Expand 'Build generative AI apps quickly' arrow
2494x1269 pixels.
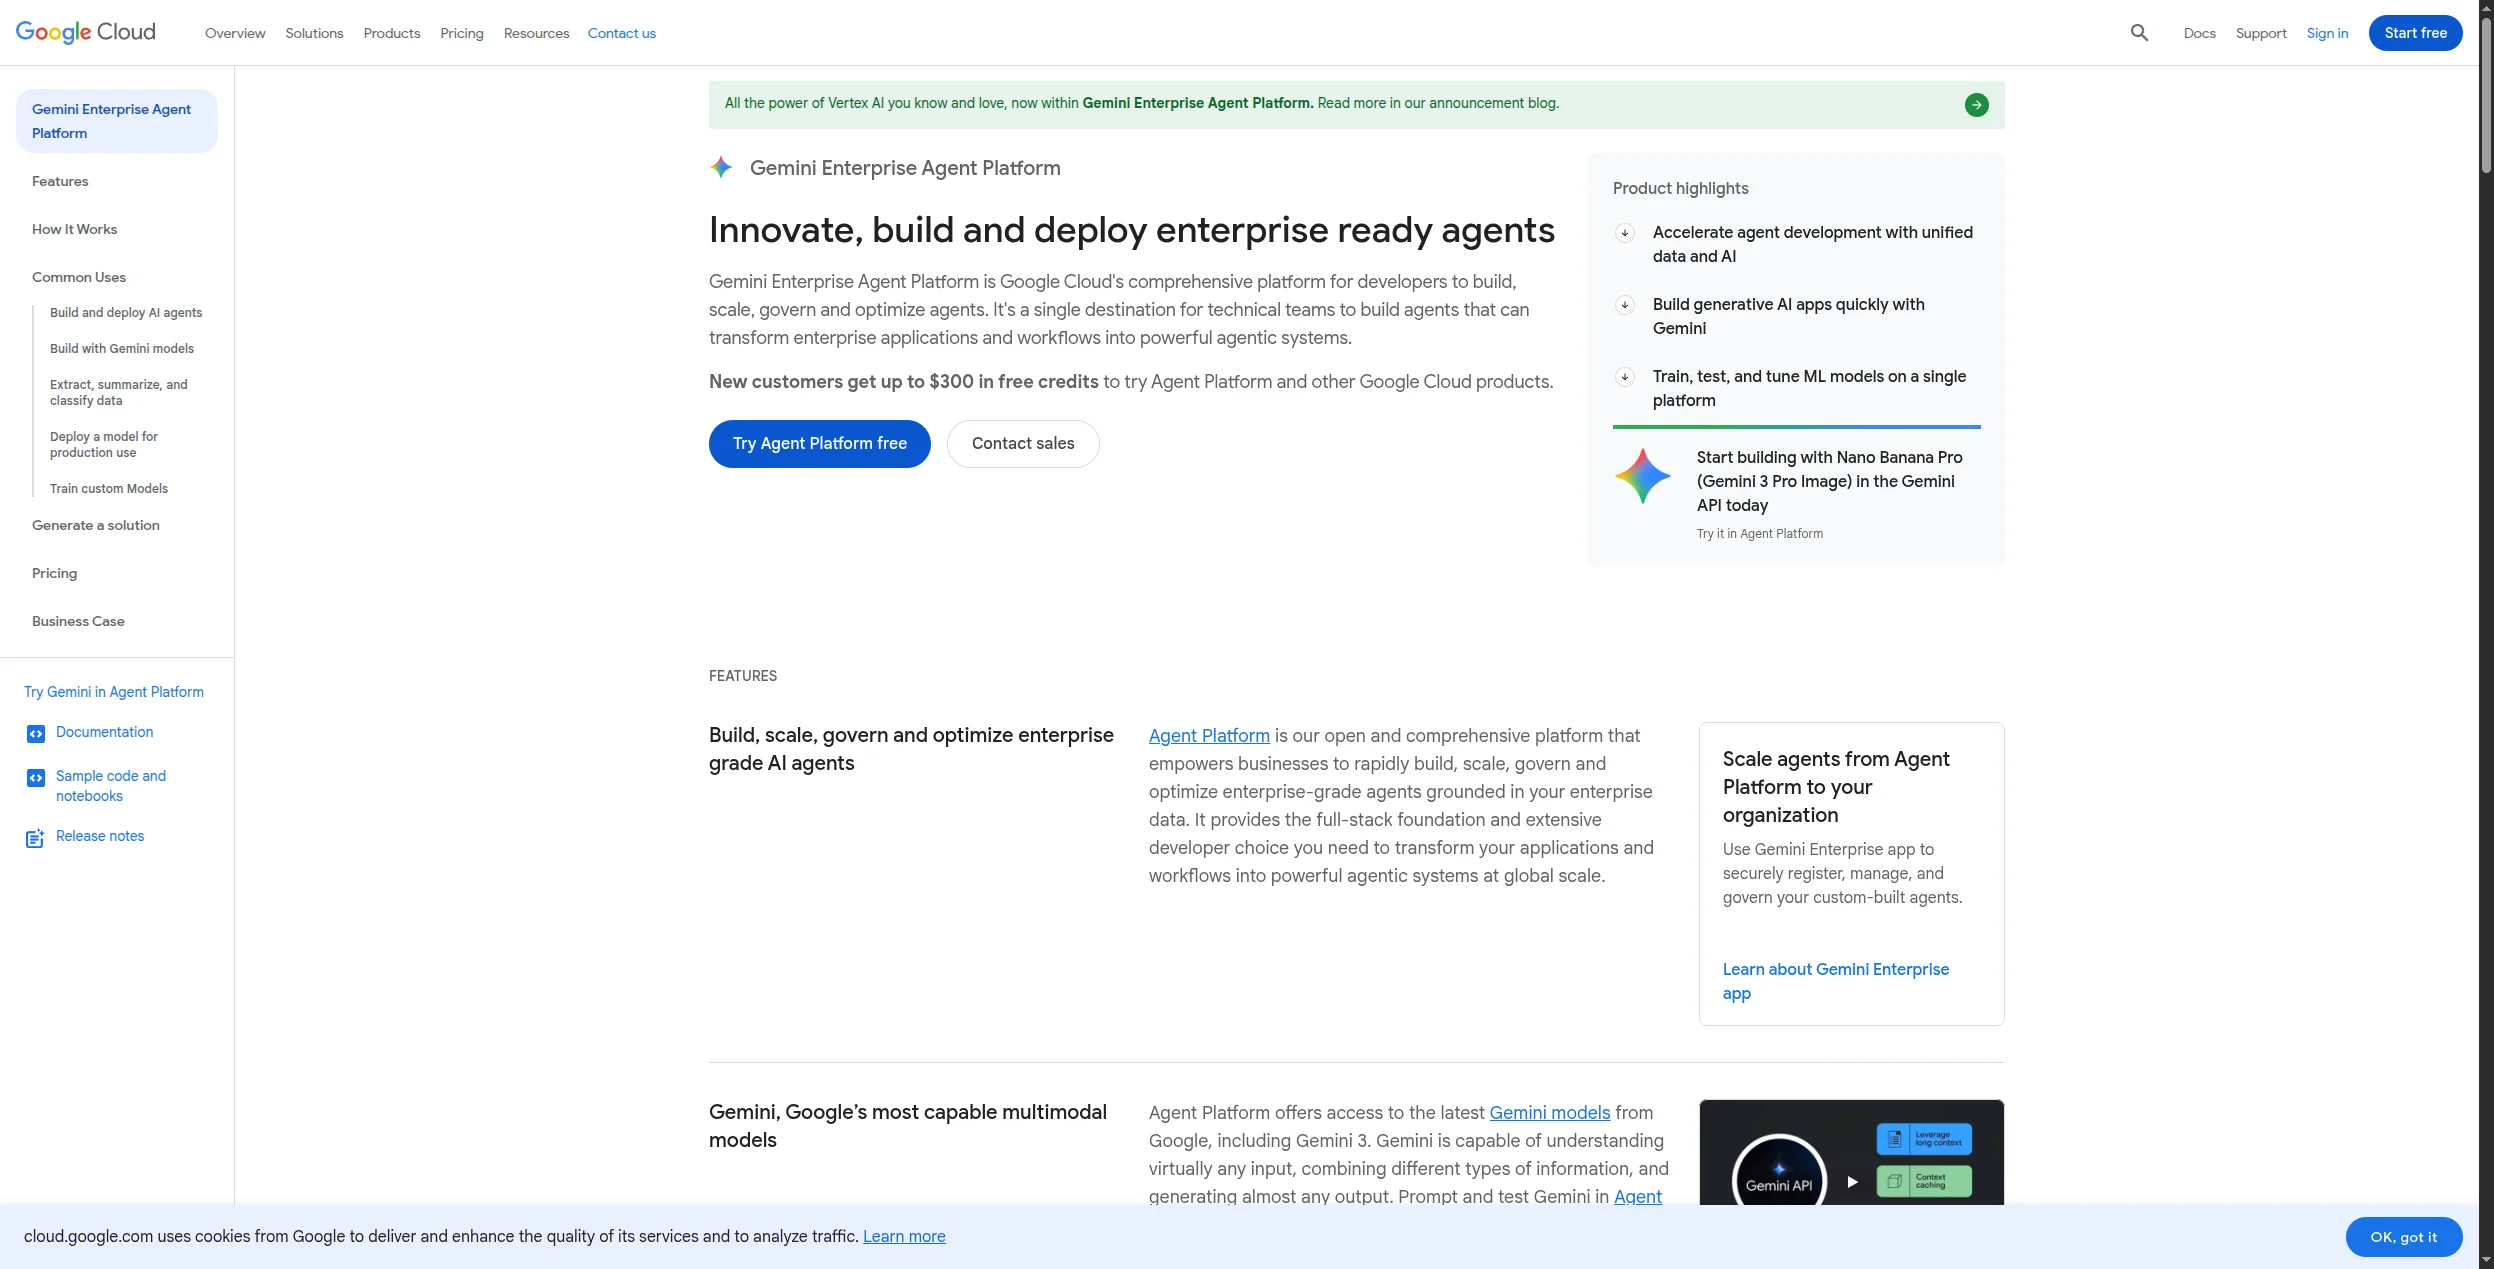click(x=1625, y=305)
